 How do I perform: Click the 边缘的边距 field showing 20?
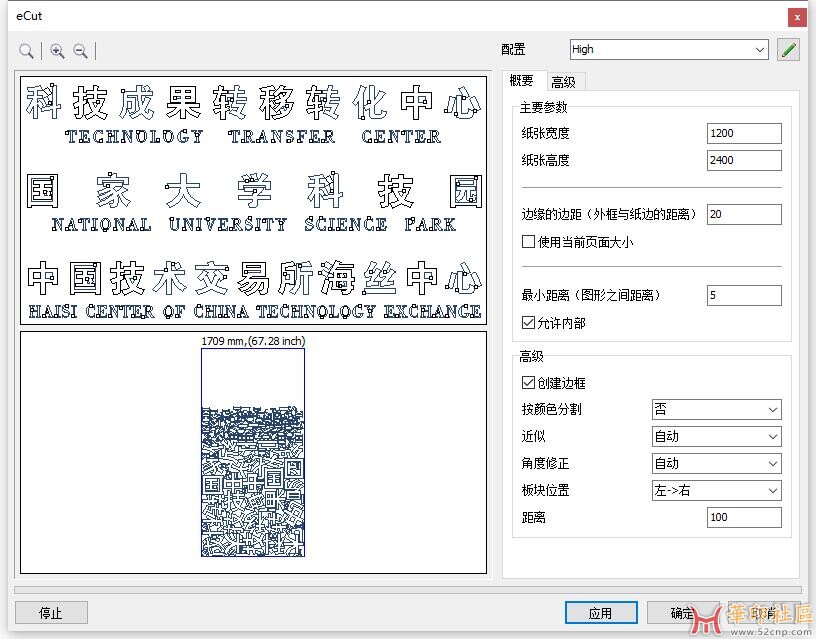(744, 214)
